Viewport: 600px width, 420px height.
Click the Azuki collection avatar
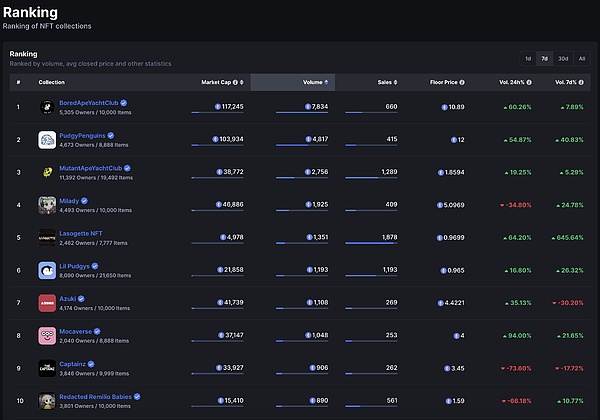coord(47,302)
